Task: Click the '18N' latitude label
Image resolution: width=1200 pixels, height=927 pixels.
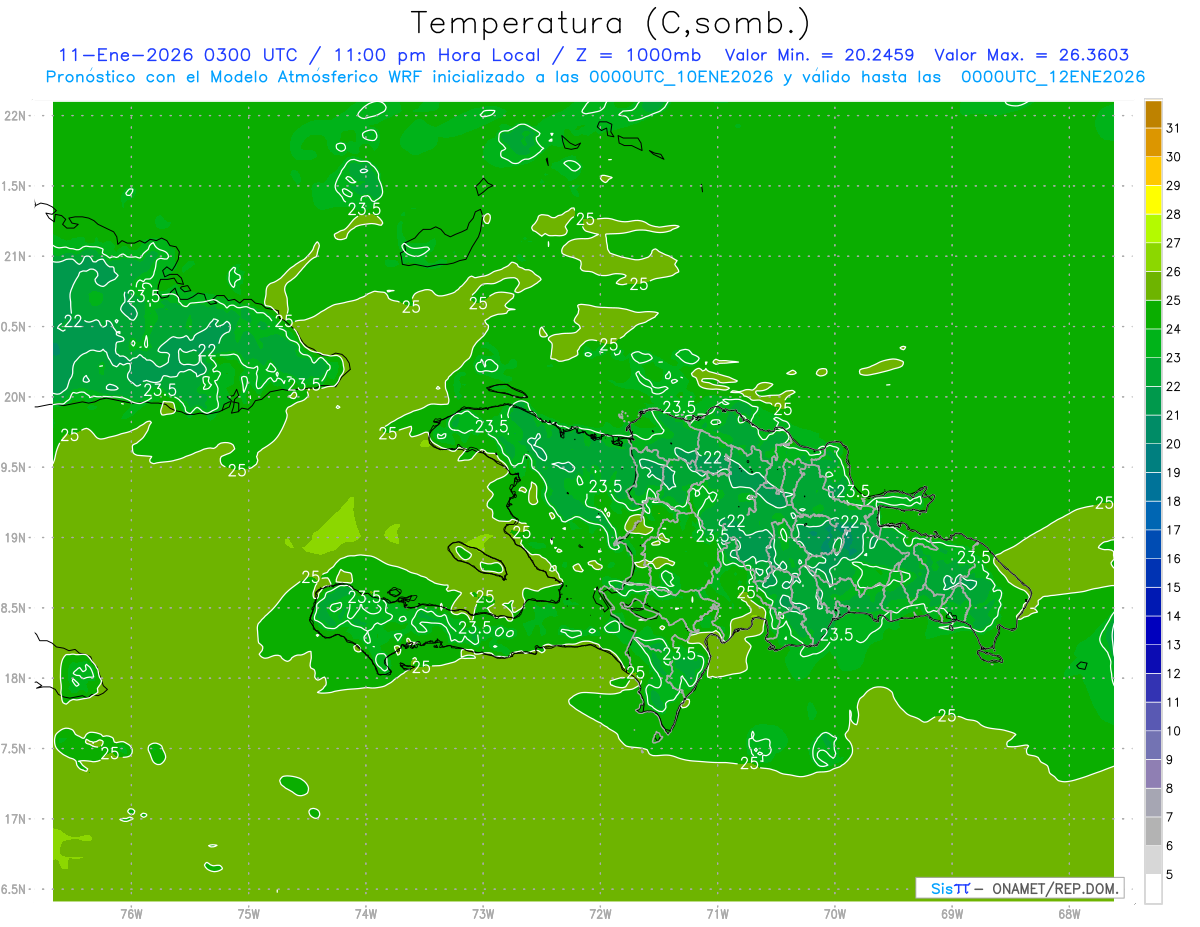Action: [15, 678]
